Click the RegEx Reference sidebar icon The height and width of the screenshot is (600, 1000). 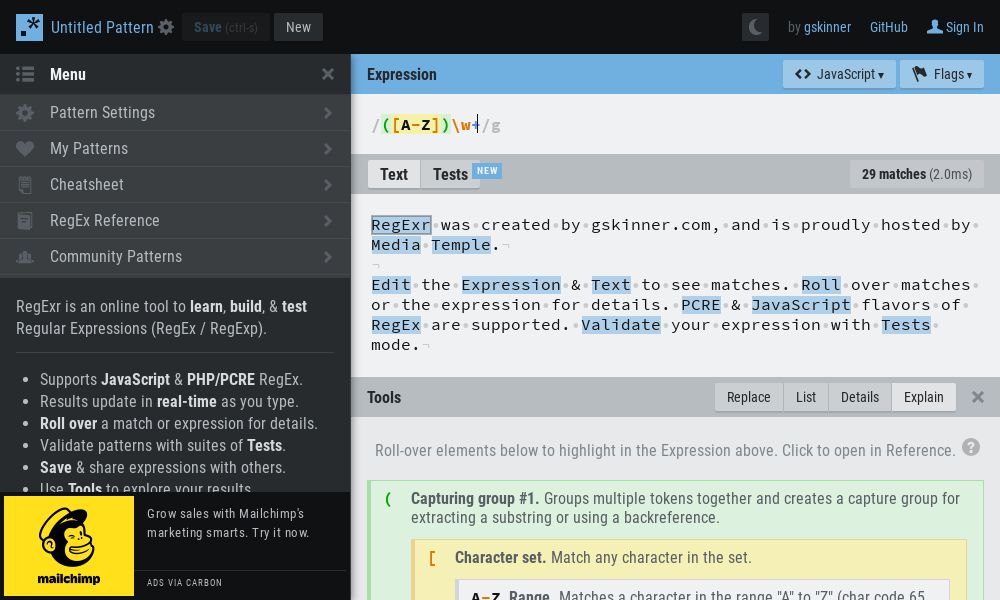tap(26, 220)
